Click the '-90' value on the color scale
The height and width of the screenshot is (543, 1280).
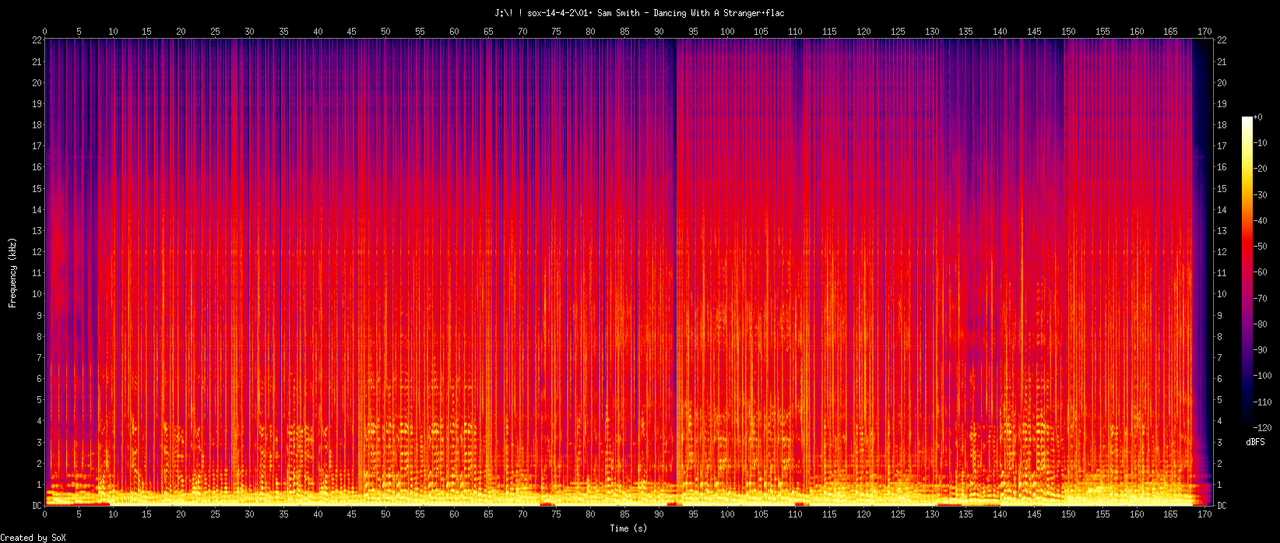coord(1261,350)
